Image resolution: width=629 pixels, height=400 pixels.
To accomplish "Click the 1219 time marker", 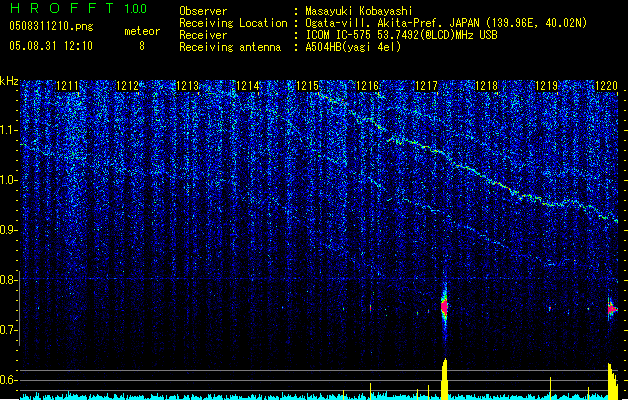I will click(x=547, y=85).
